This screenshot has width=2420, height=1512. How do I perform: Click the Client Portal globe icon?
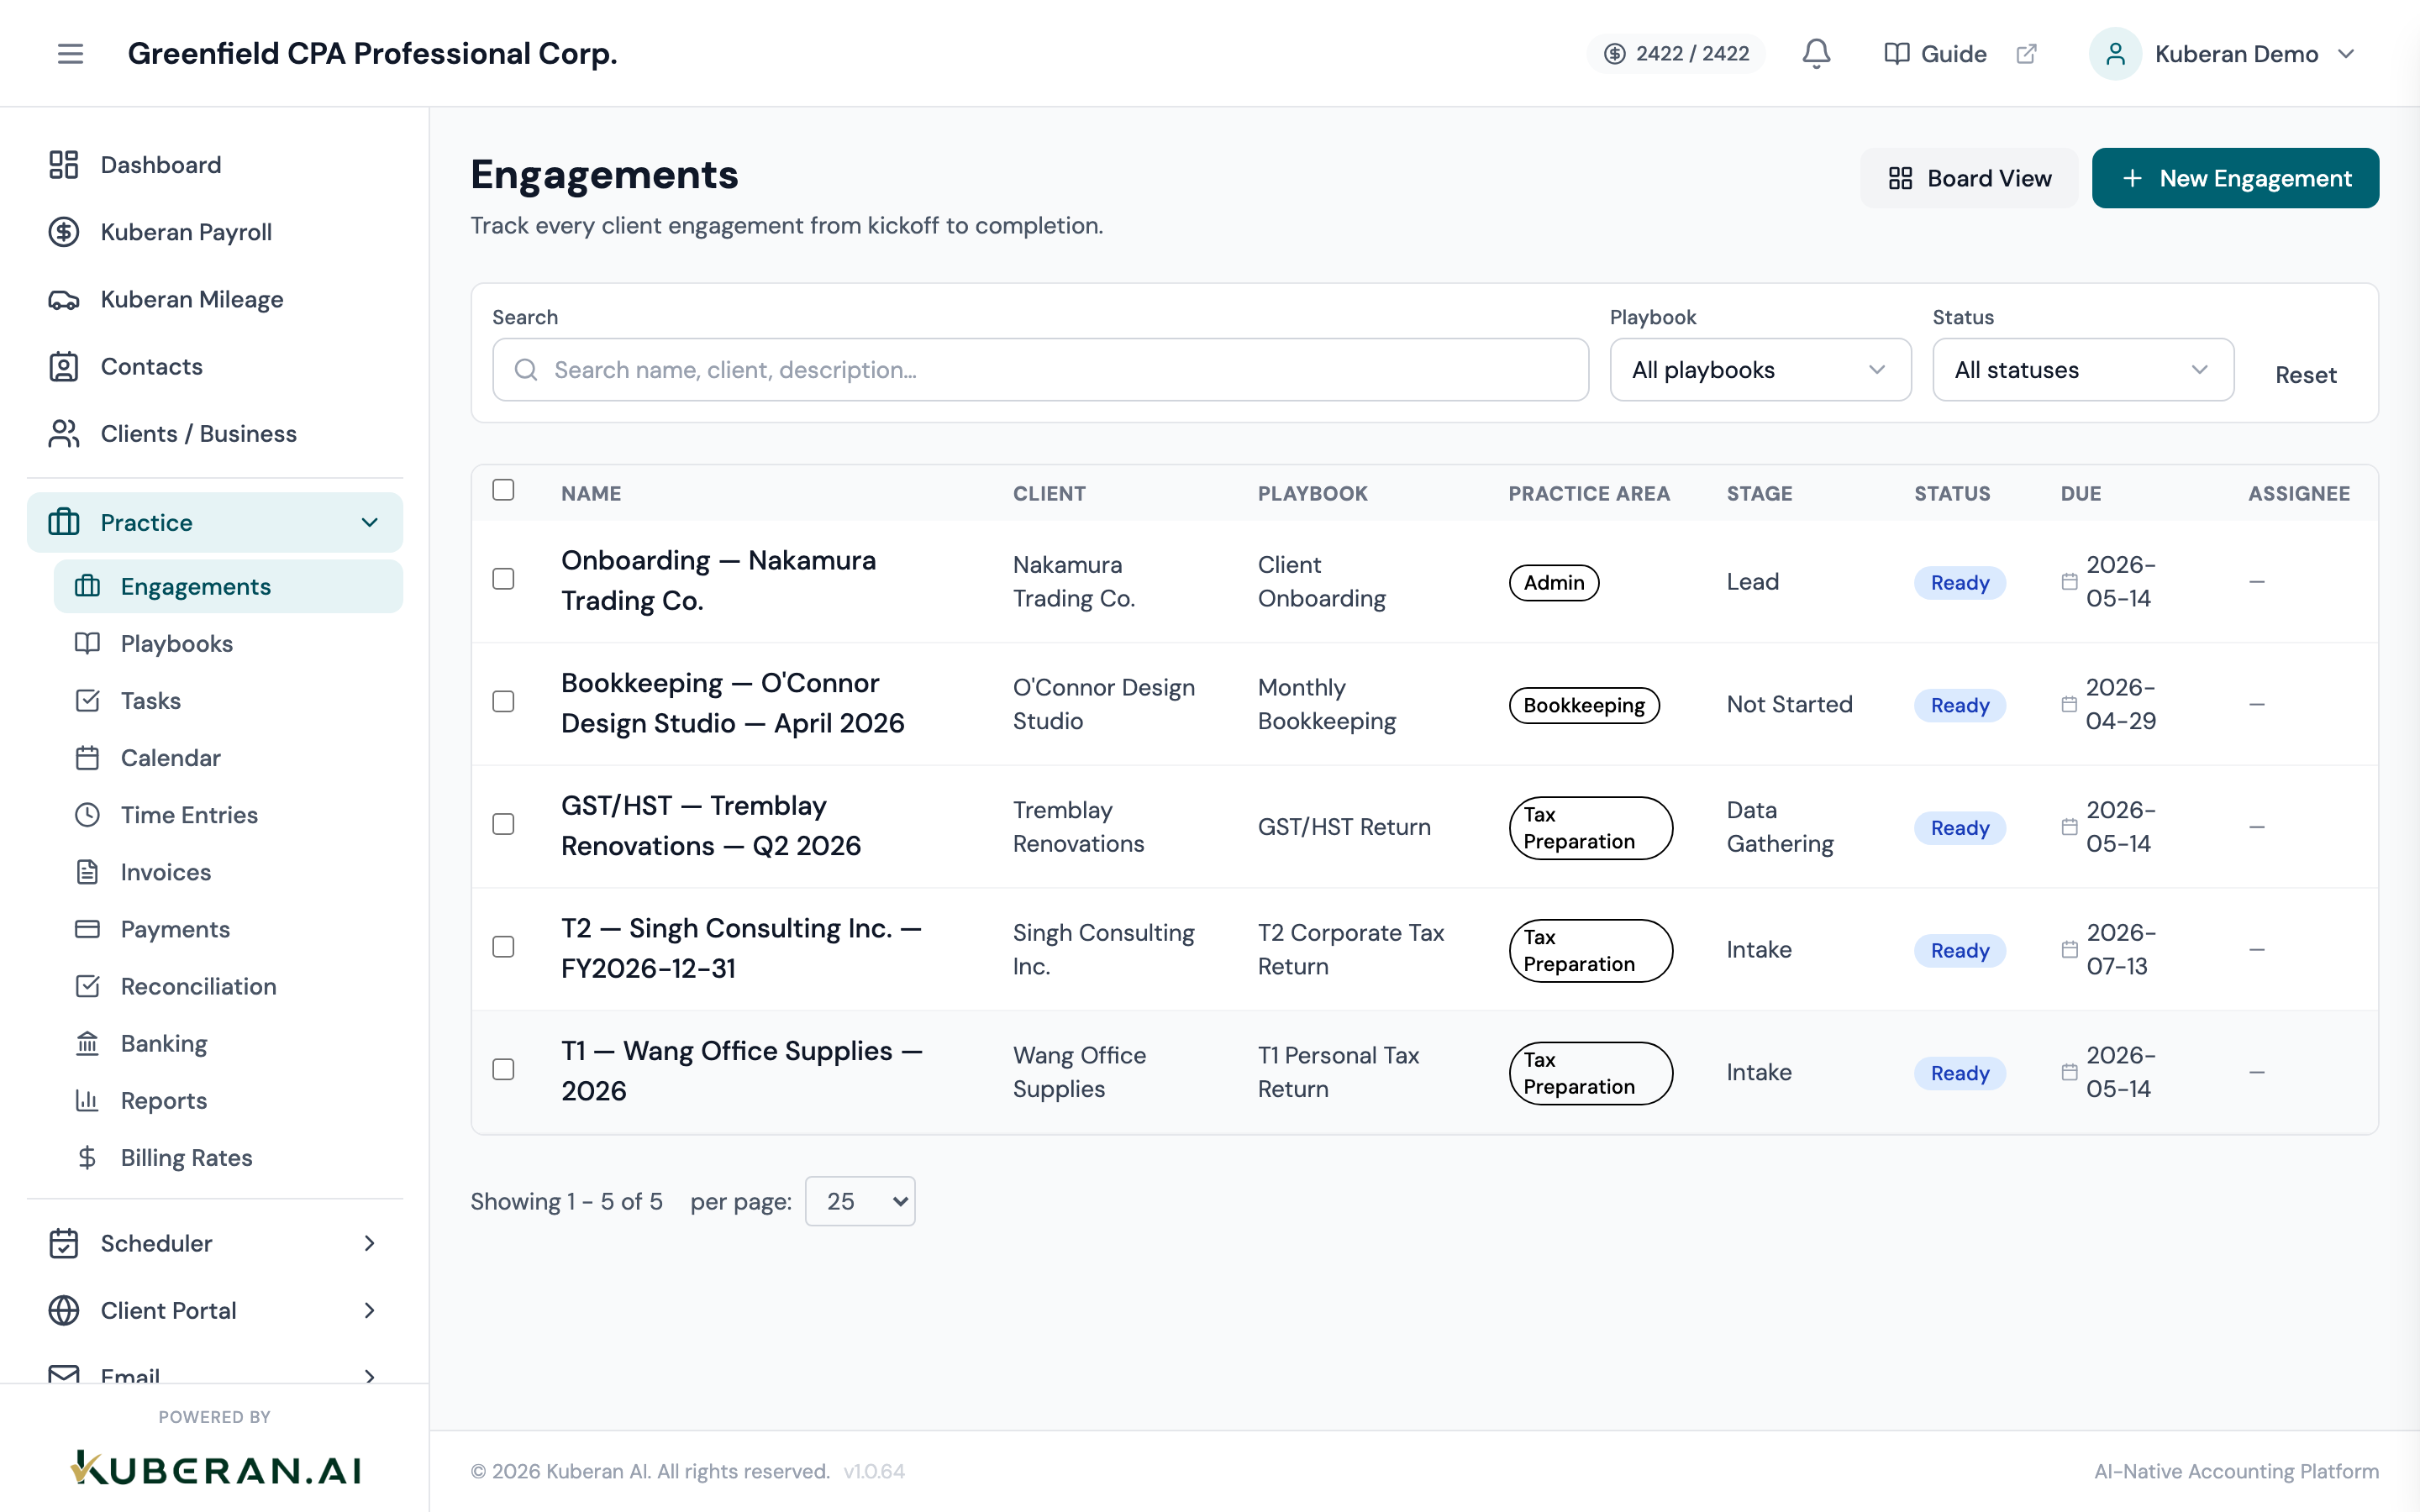pyautogui.click(x=64, y=1310)
